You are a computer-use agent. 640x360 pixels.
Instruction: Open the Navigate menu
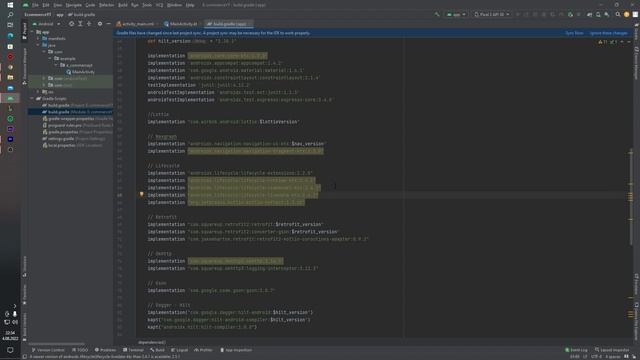click(73, 5)
